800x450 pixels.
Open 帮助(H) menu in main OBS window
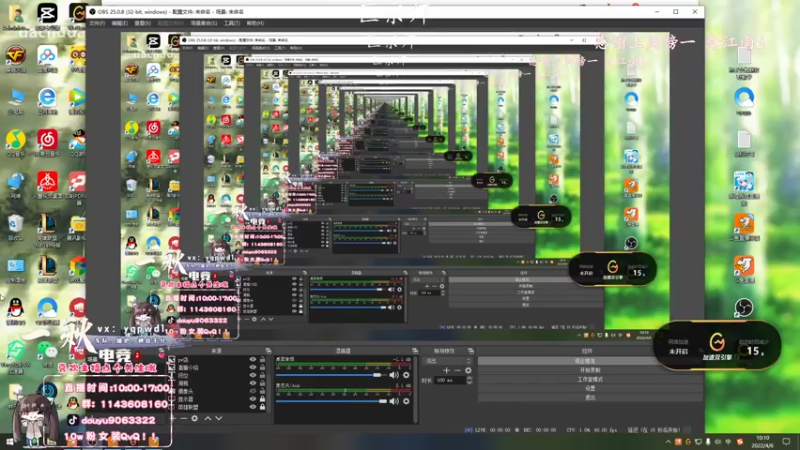[x=255, y=23]
